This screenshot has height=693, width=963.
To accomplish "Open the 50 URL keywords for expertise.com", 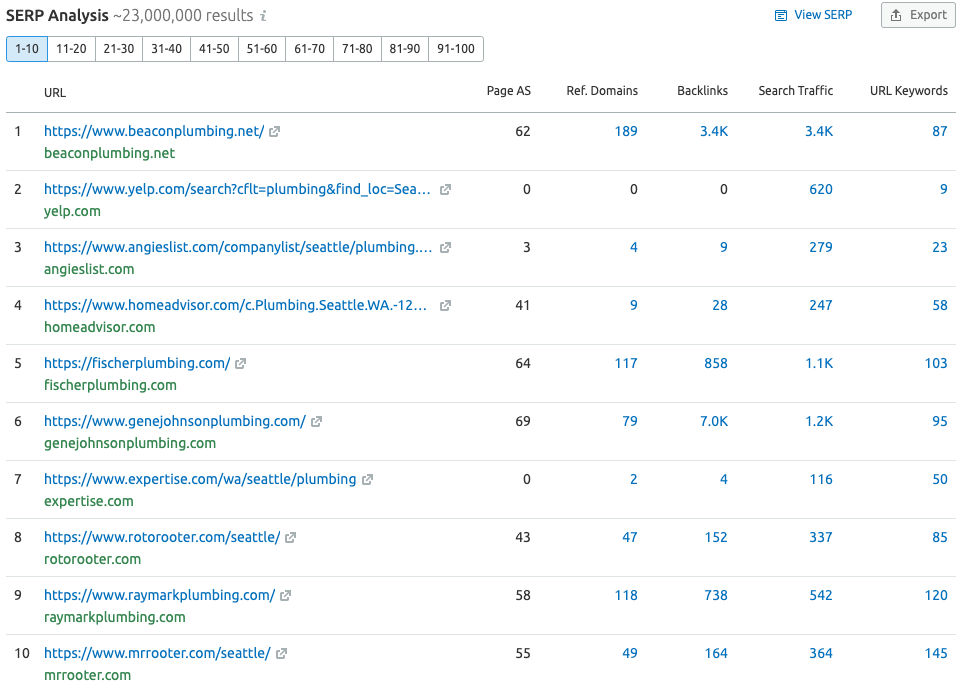I will (940, 479).
